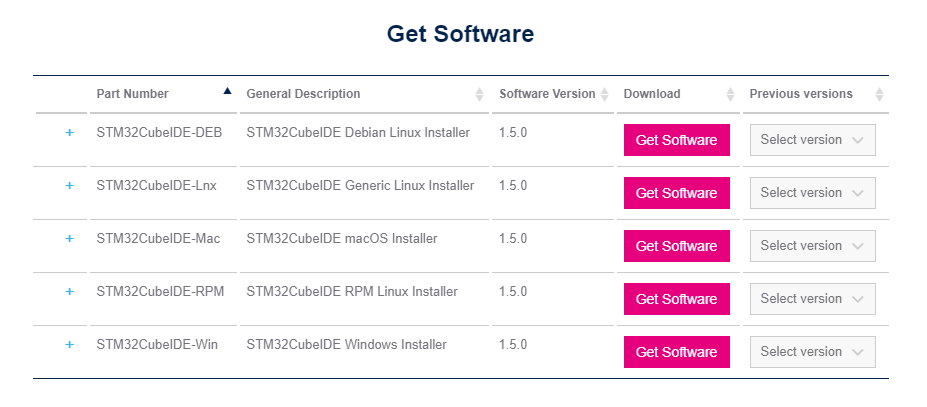Open Select version dropdown for STM32CubeIDE-Mac
The width and height of the screenshot is (927, 407).
[x=812, y=246]
